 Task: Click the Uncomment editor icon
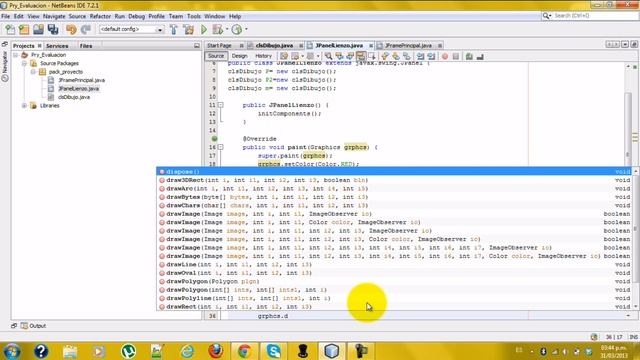480,56
